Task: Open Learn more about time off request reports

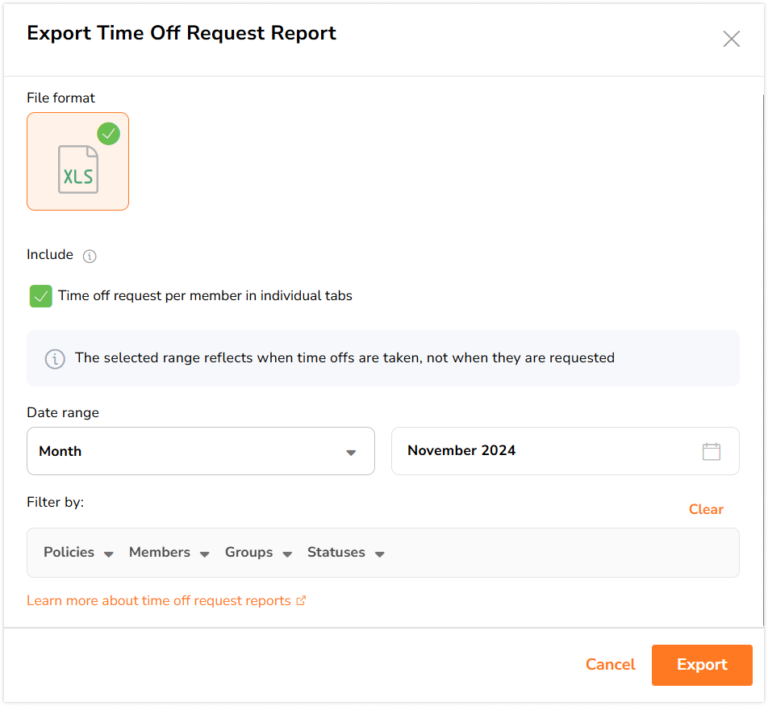Action: (x=159, y=601)
